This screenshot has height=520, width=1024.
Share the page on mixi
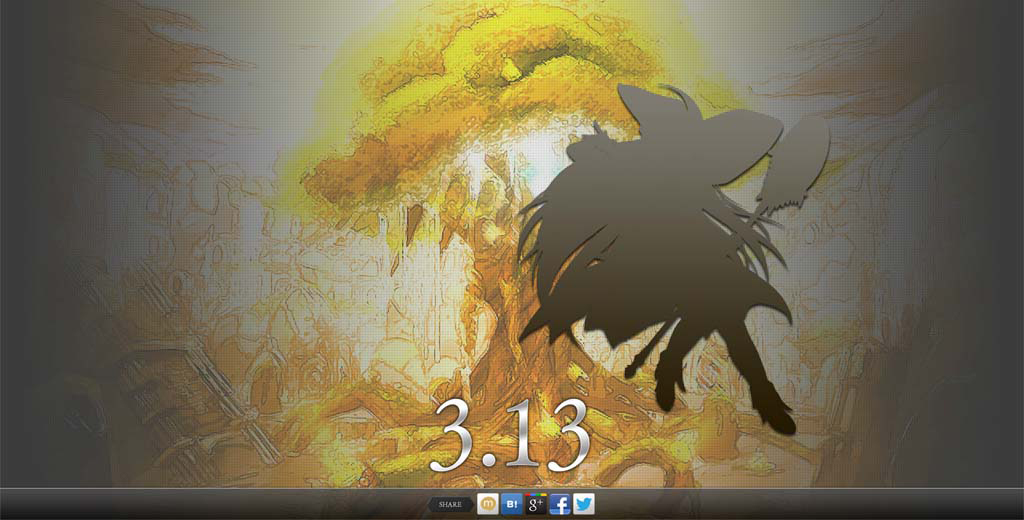pyautogui.click(x=487, y=504)
